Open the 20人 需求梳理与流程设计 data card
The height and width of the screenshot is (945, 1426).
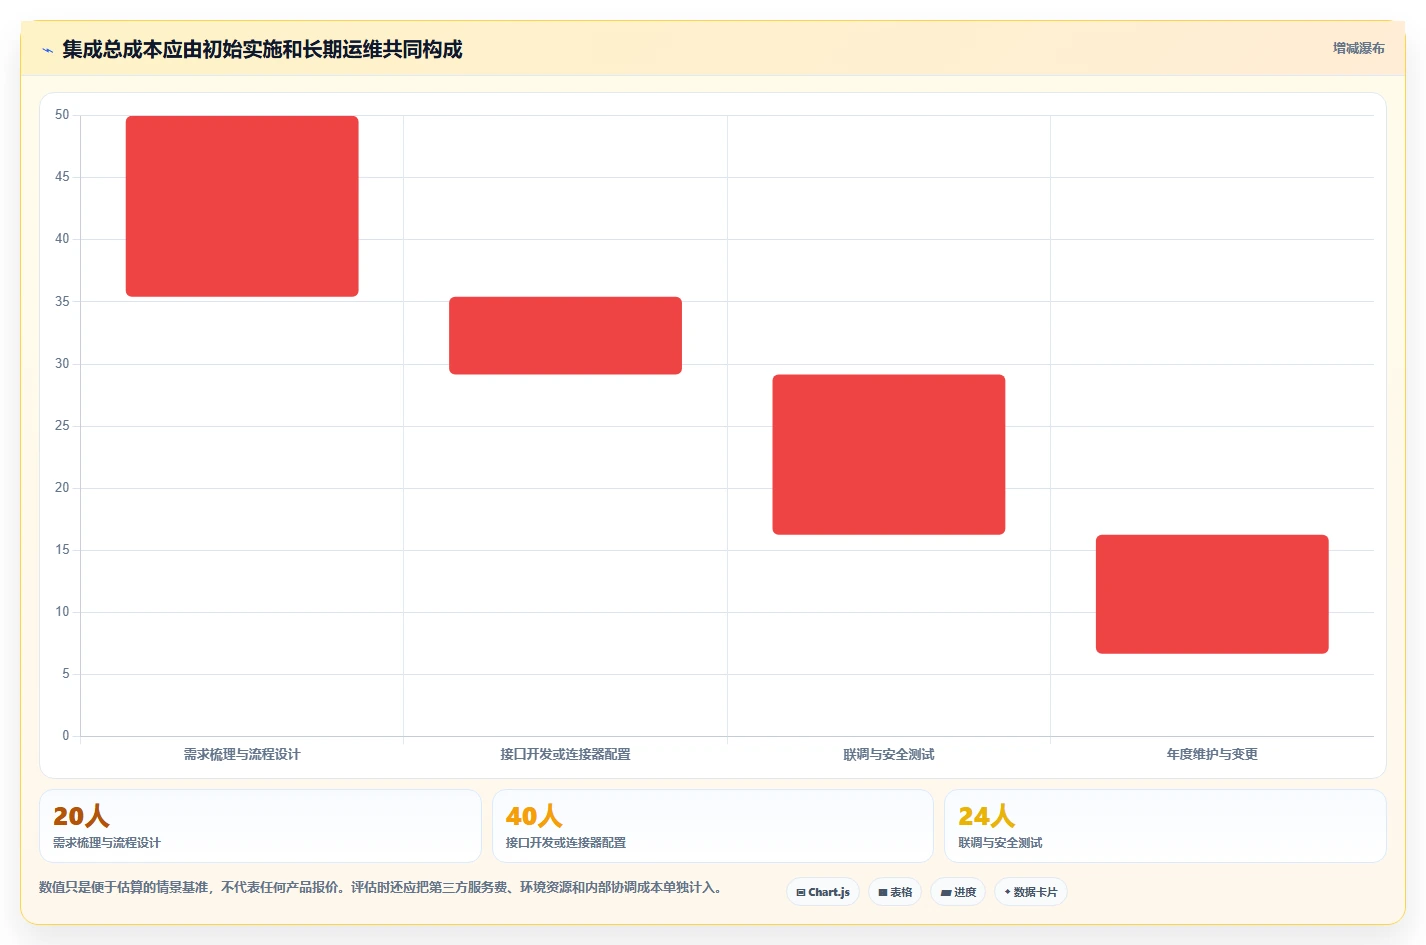click(260, 826)
